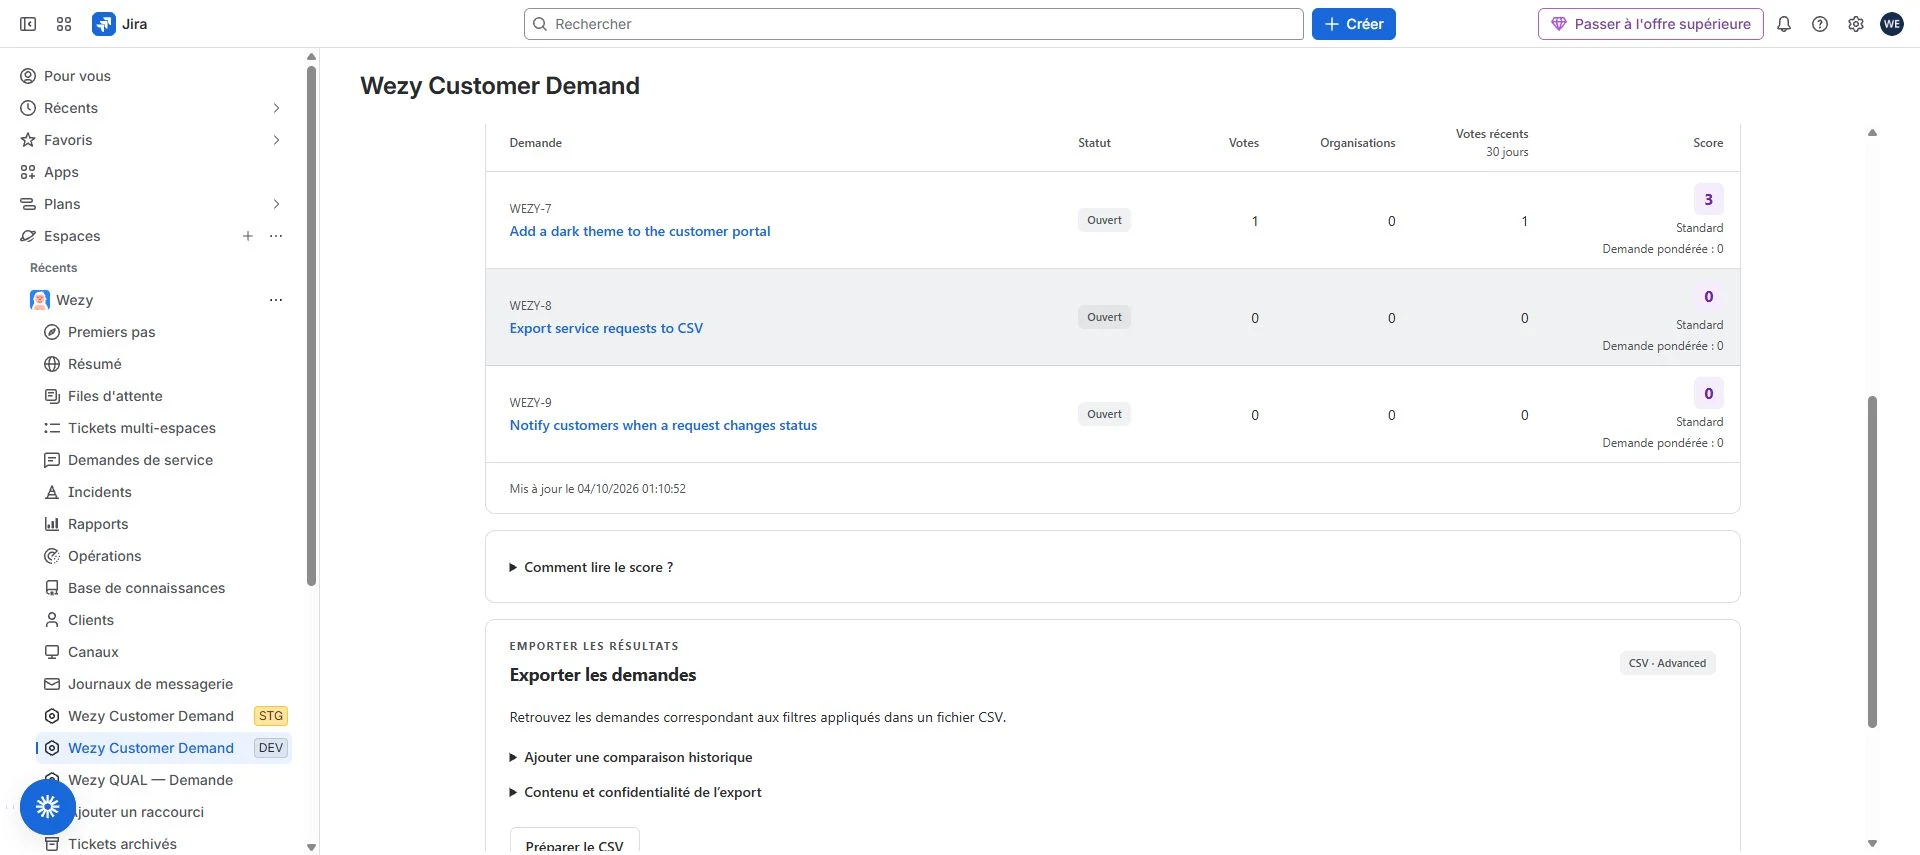Open the Wezy space
Screen dimensions: 1920x855
pyautogui.click(x=74, y=300)
